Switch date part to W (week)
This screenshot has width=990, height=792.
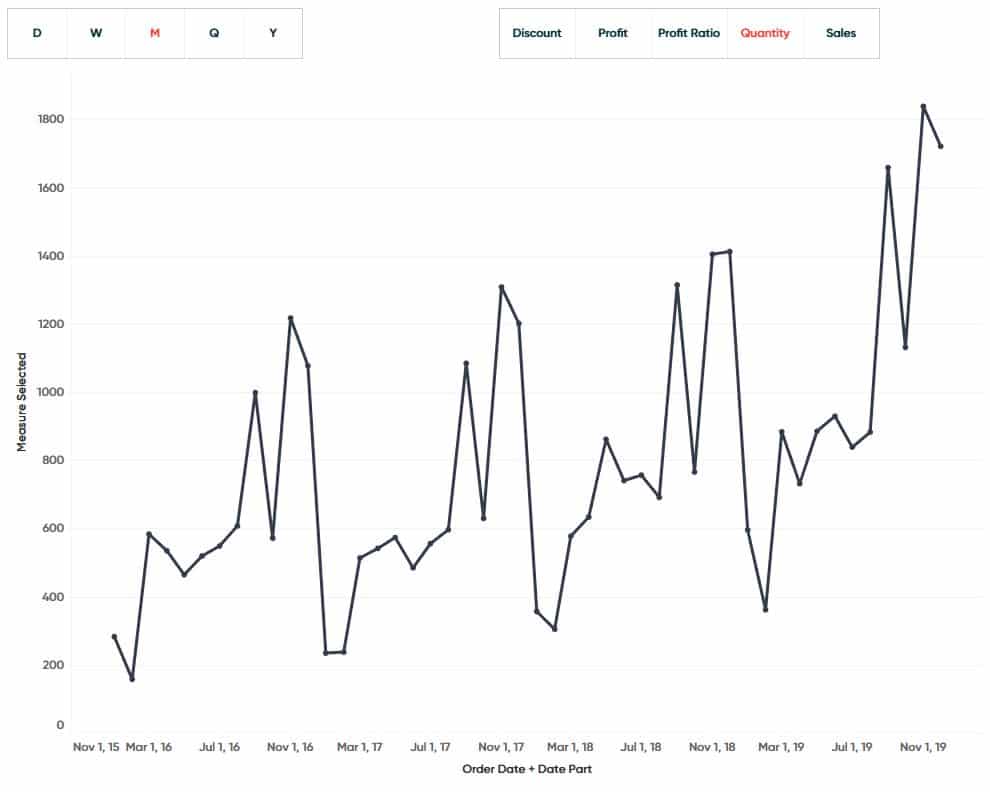pos(96,33)
